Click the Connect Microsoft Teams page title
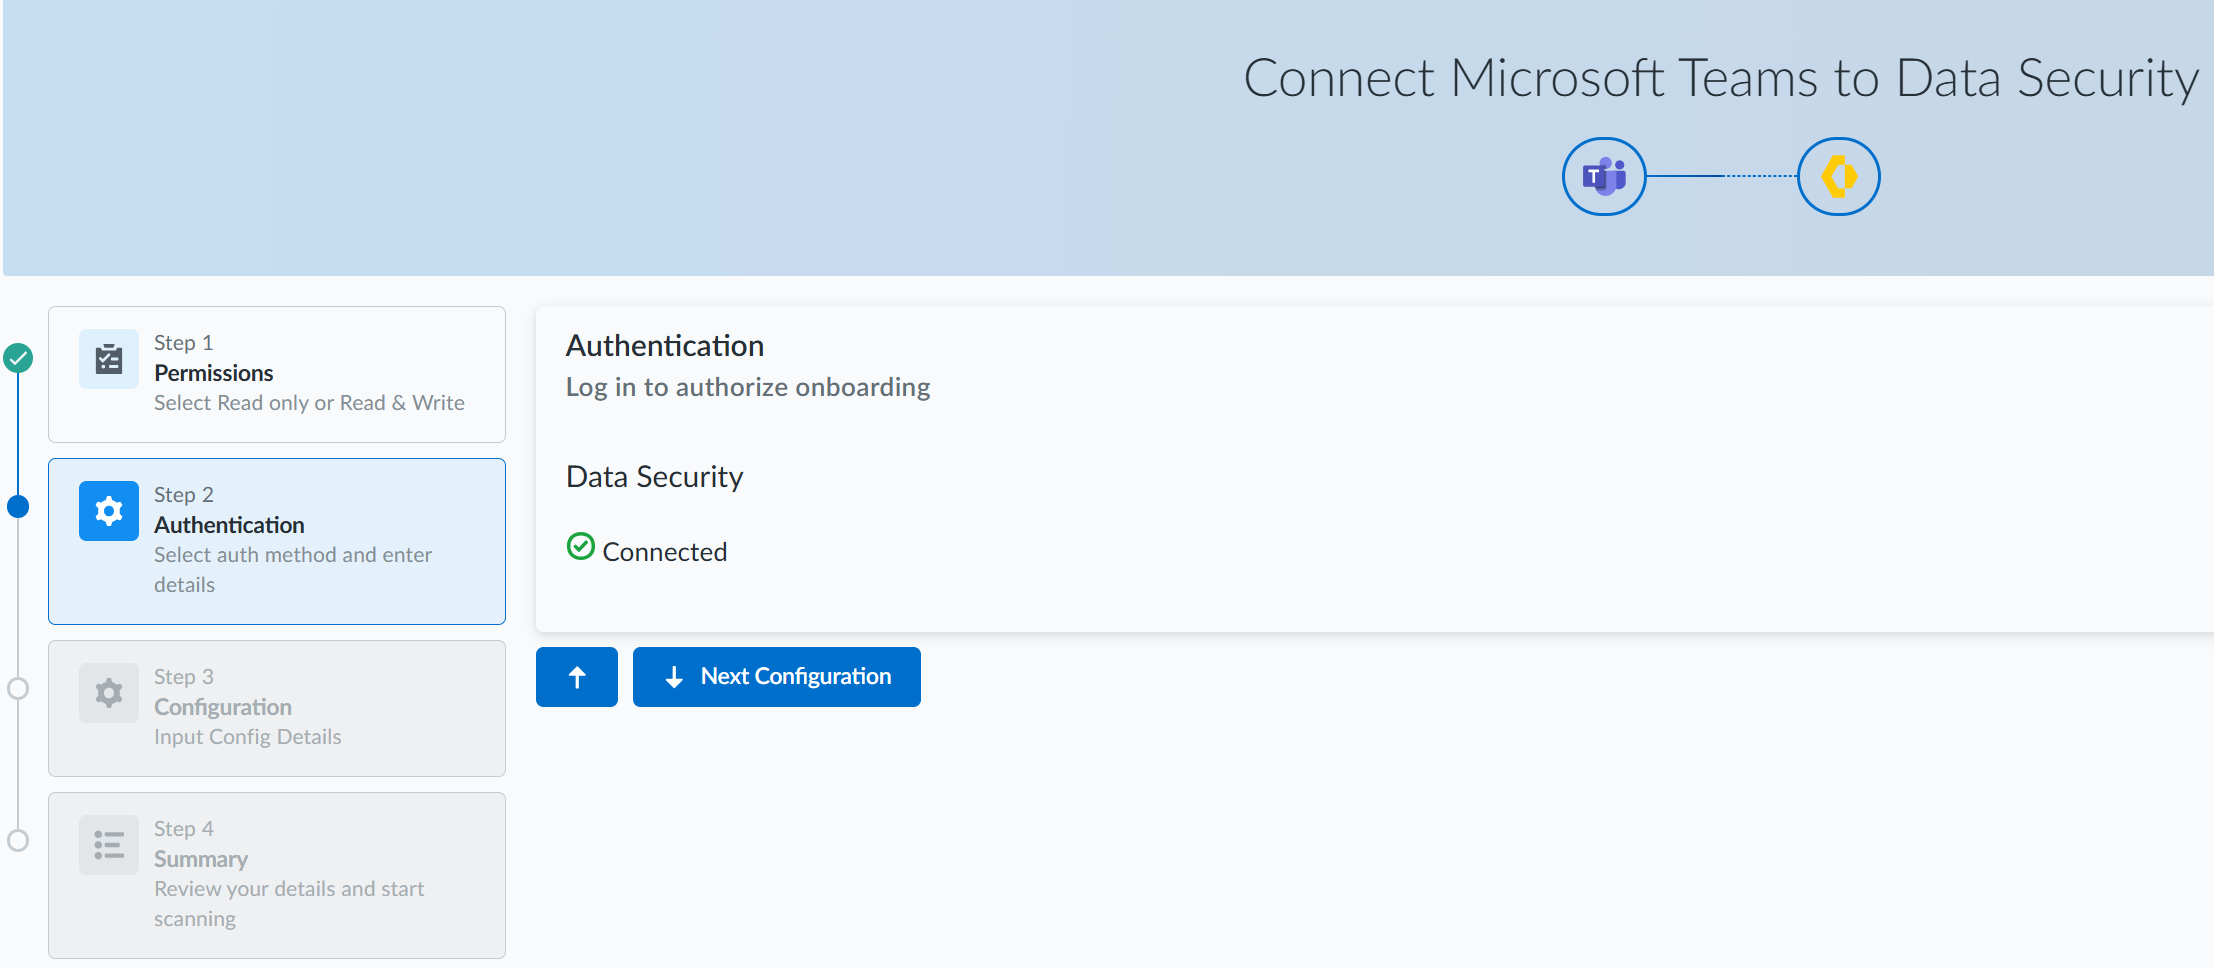Image resolution: width=2214 pixels, height=968 pixels. click(1720, 78)
